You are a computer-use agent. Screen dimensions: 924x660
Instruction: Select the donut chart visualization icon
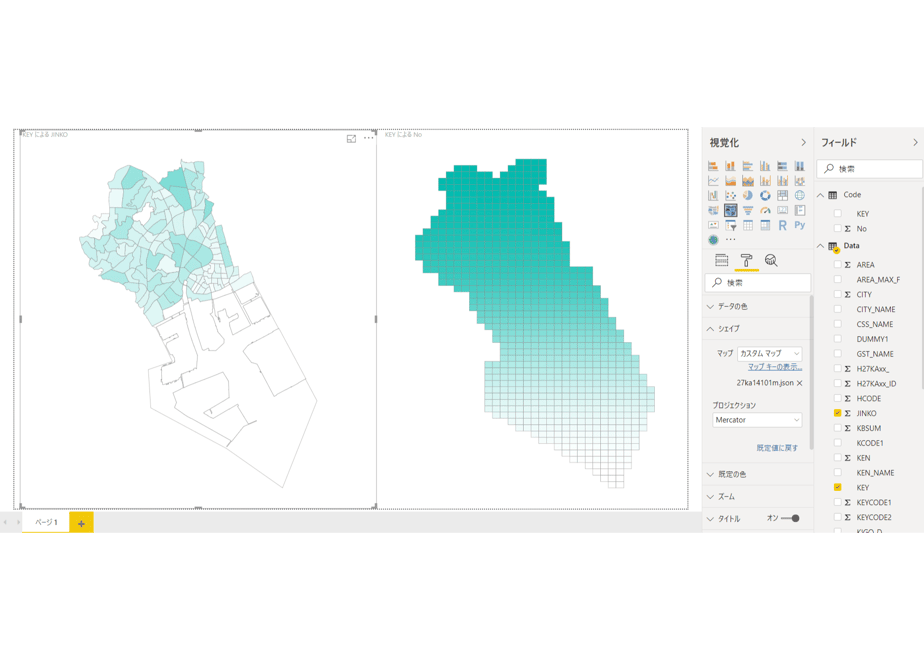765,196
